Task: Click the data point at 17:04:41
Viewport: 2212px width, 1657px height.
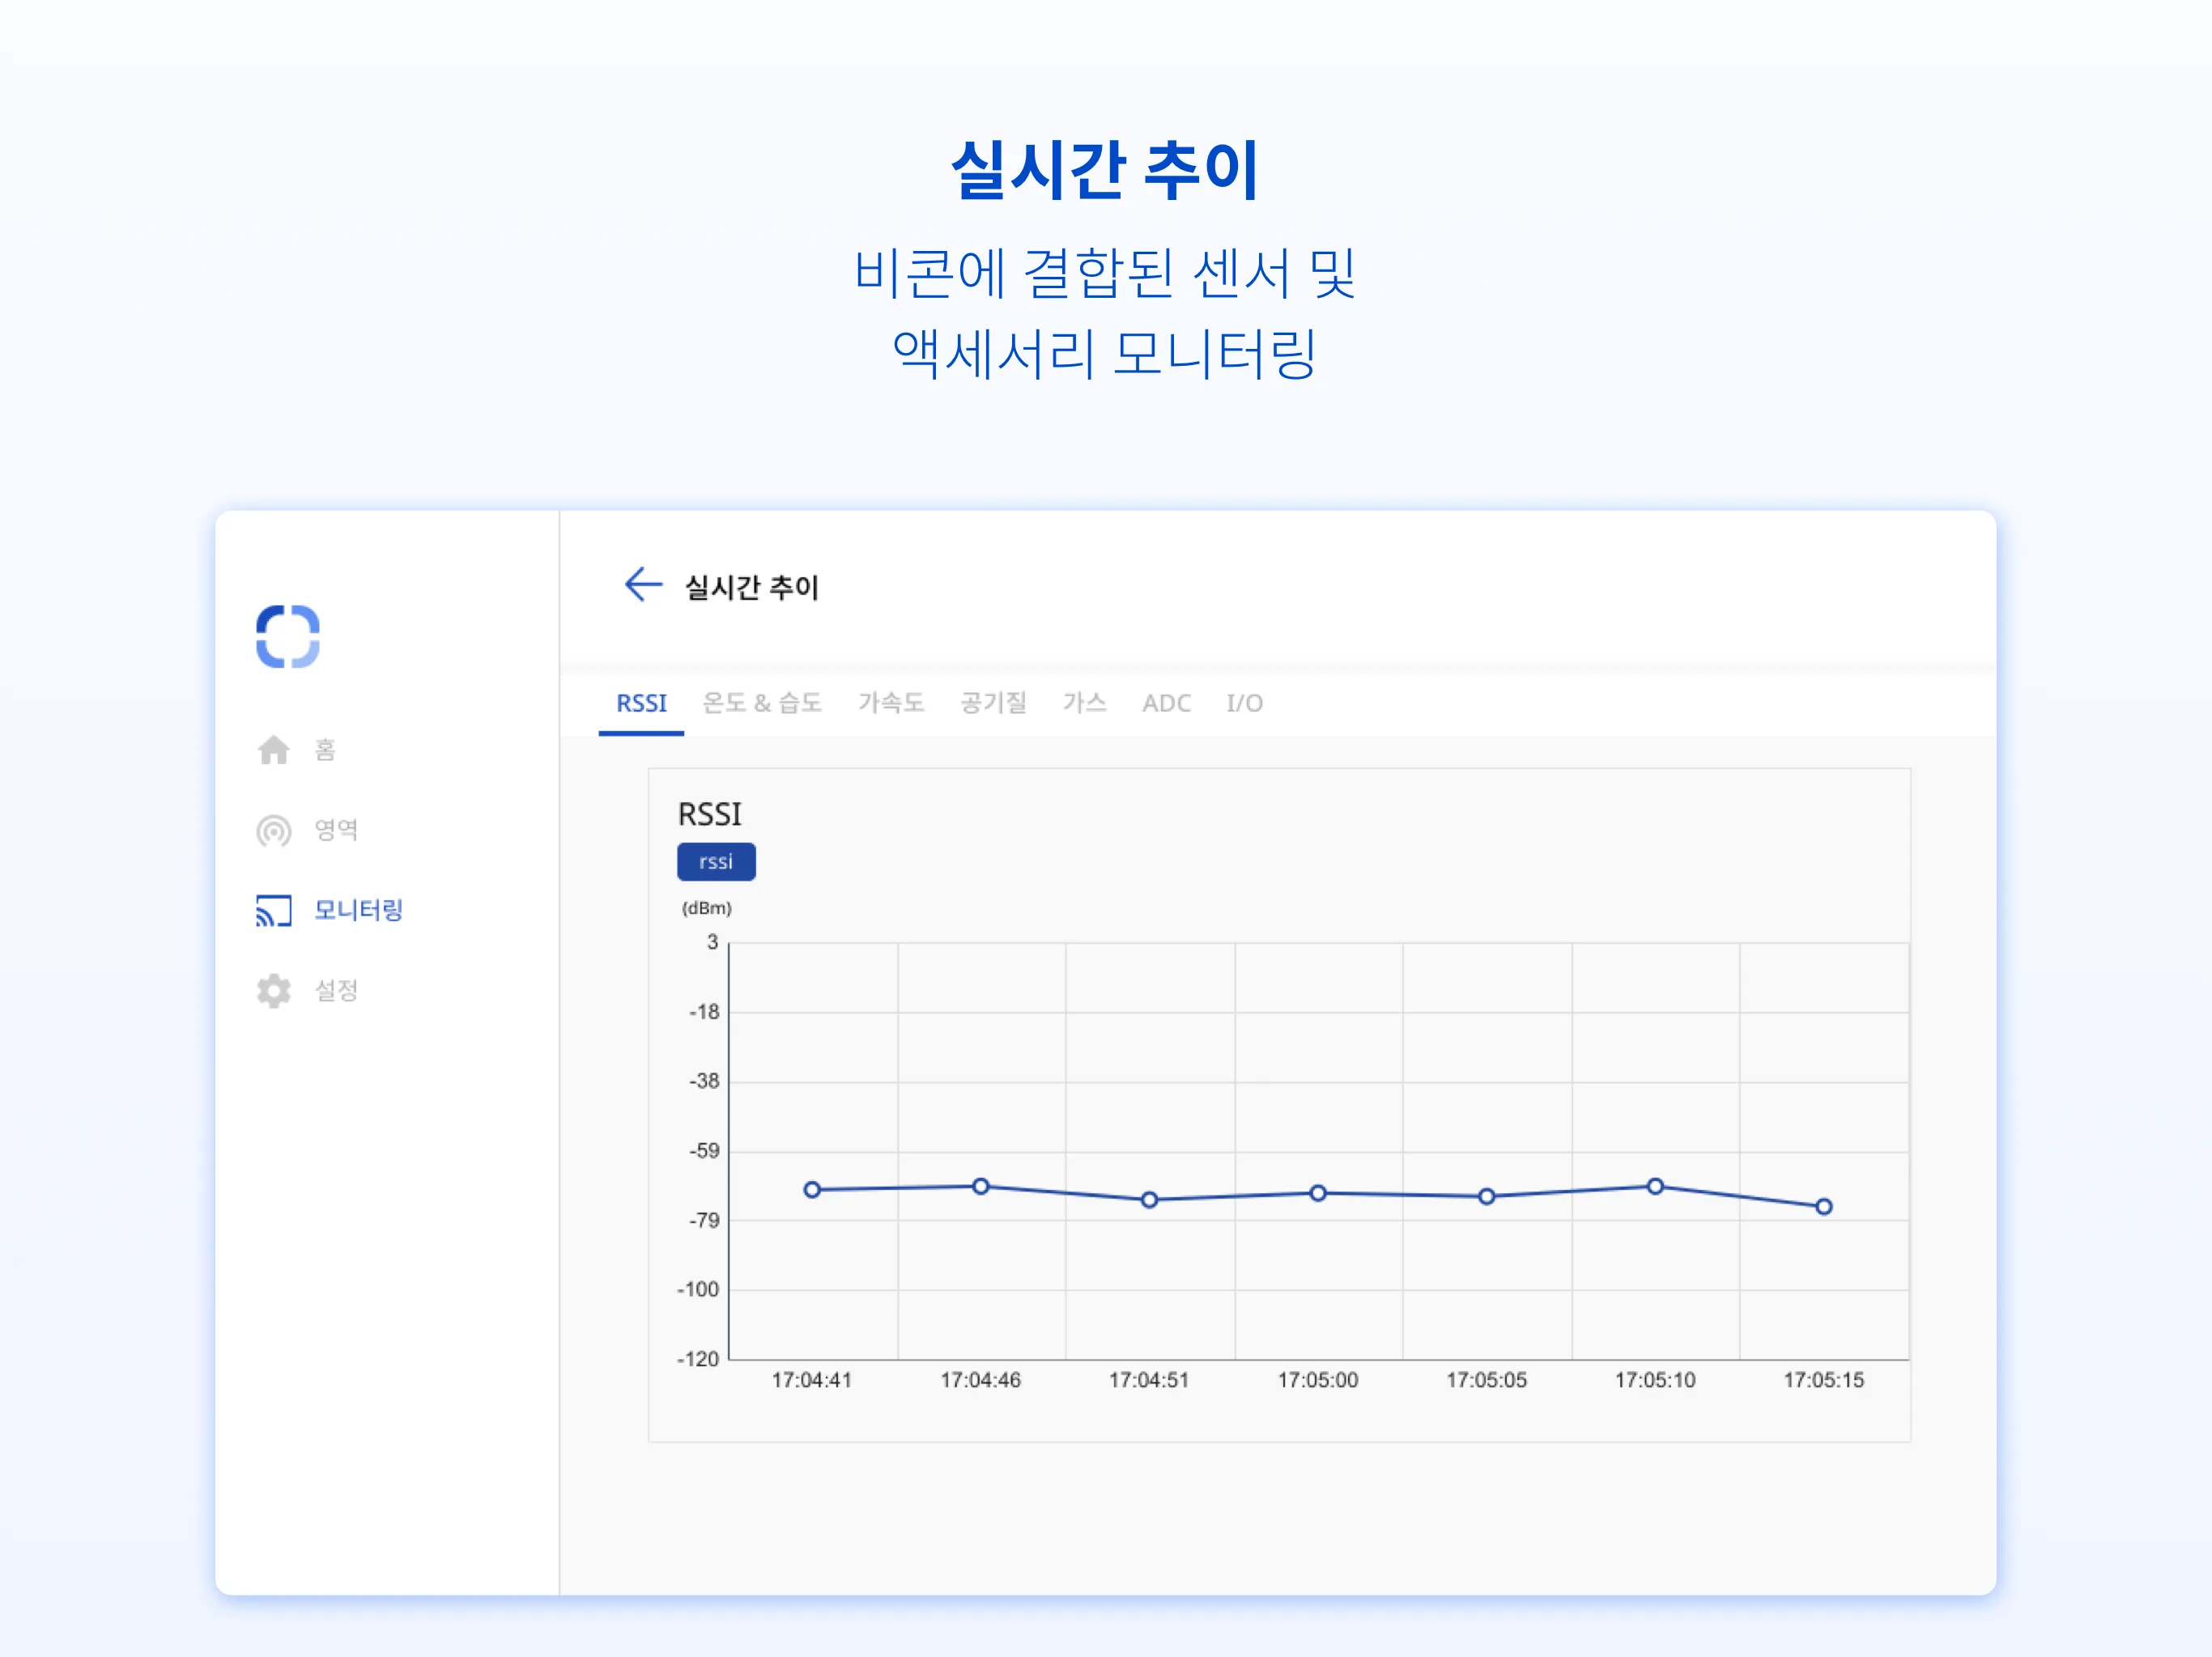Action: [x=812, y=1190]
